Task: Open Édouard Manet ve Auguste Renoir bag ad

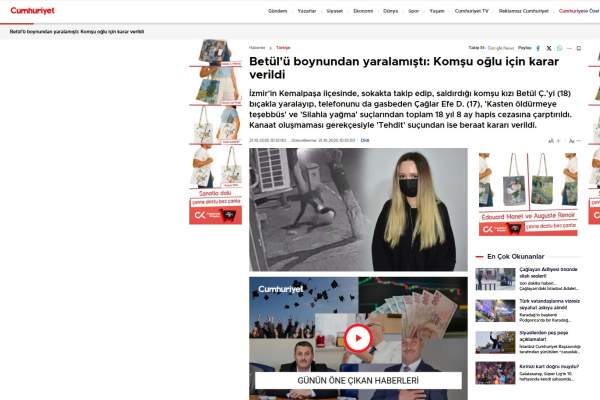Action: coord(528,194)
